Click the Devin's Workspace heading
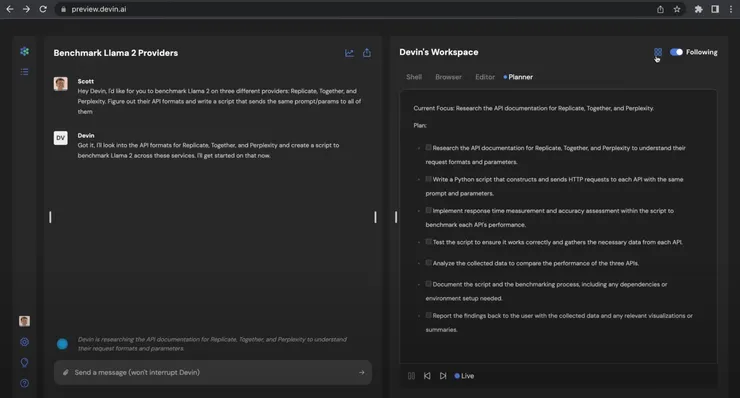The image size is (740, 398). coord(438,52)
